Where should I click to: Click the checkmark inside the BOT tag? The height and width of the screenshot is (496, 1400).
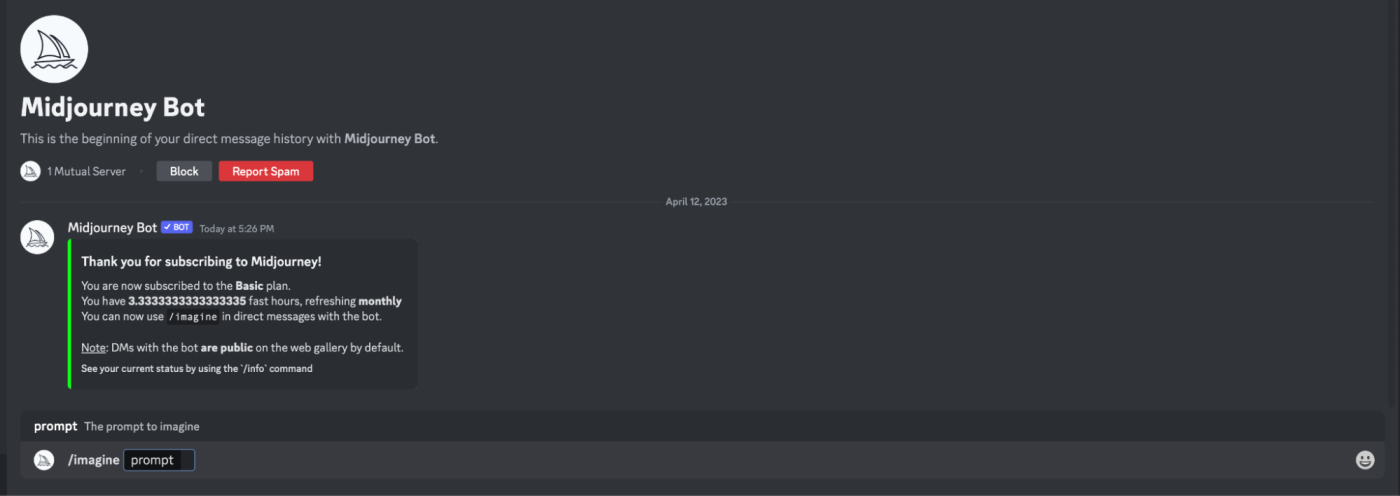(x=168, y=228)
